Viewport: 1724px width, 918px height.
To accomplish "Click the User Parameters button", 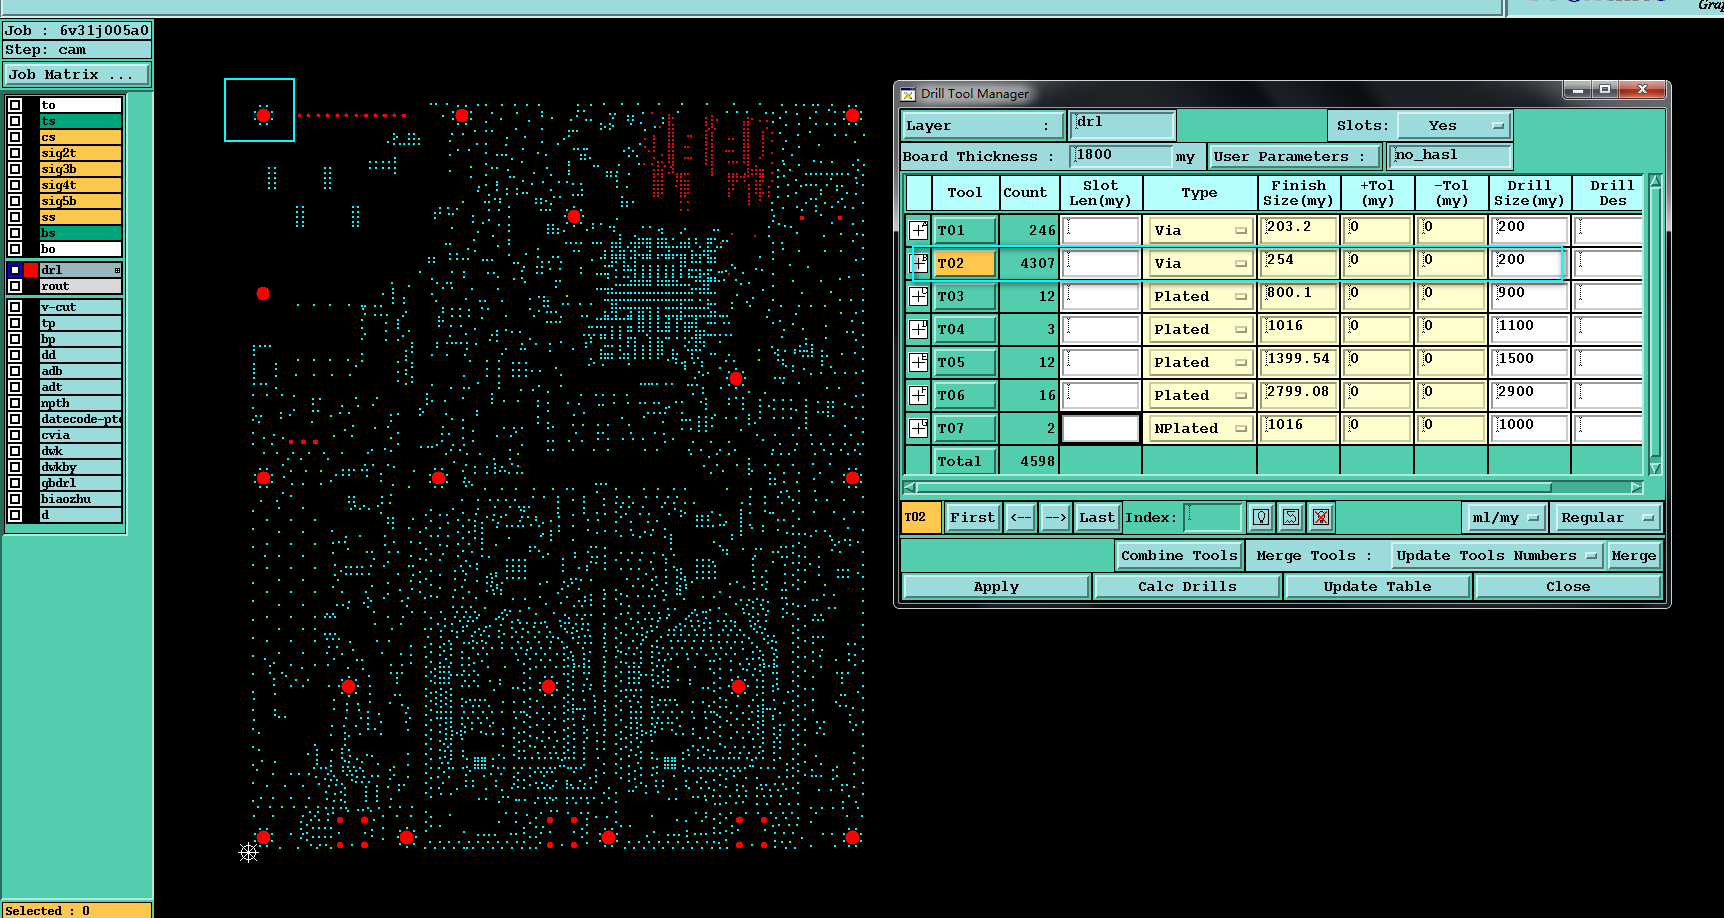I will point(1294,156).
